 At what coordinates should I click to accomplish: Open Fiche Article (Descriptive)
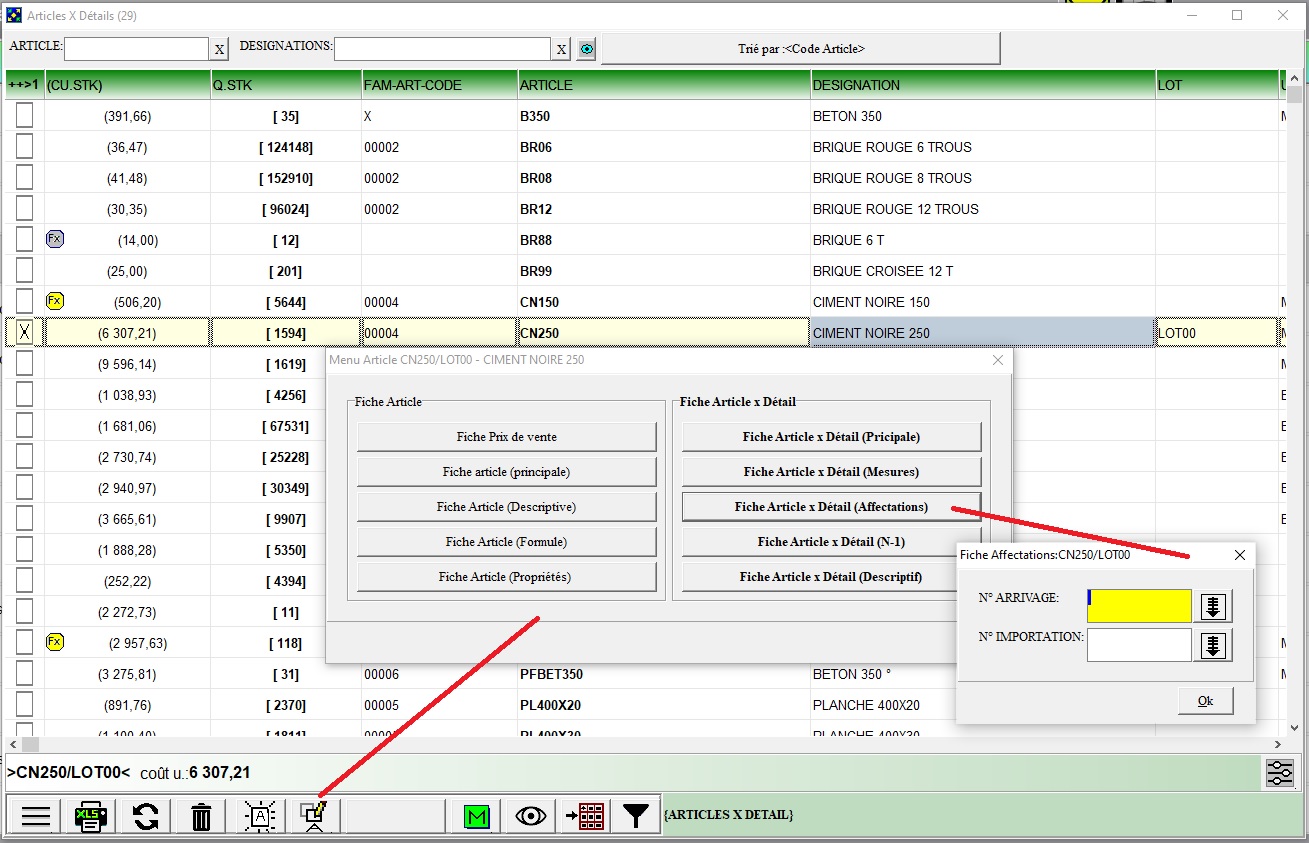click(x=506, y=507)
